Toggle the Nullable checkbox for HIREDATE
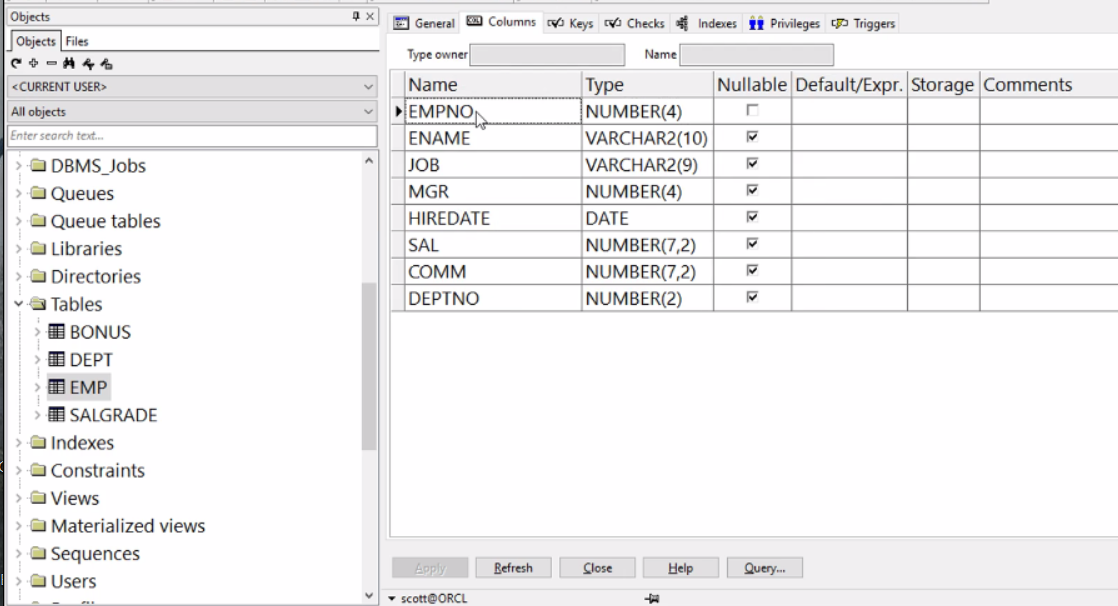 pos(752,217)
